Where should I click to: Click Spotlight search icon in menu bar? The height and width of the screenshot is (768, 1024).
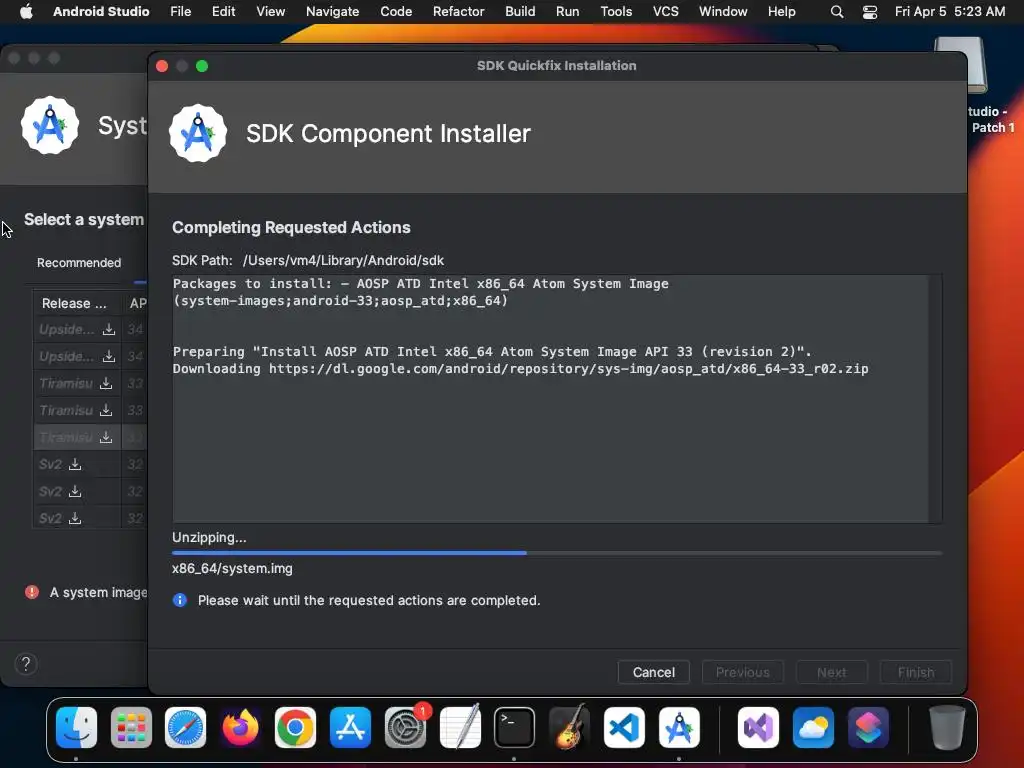837,12
